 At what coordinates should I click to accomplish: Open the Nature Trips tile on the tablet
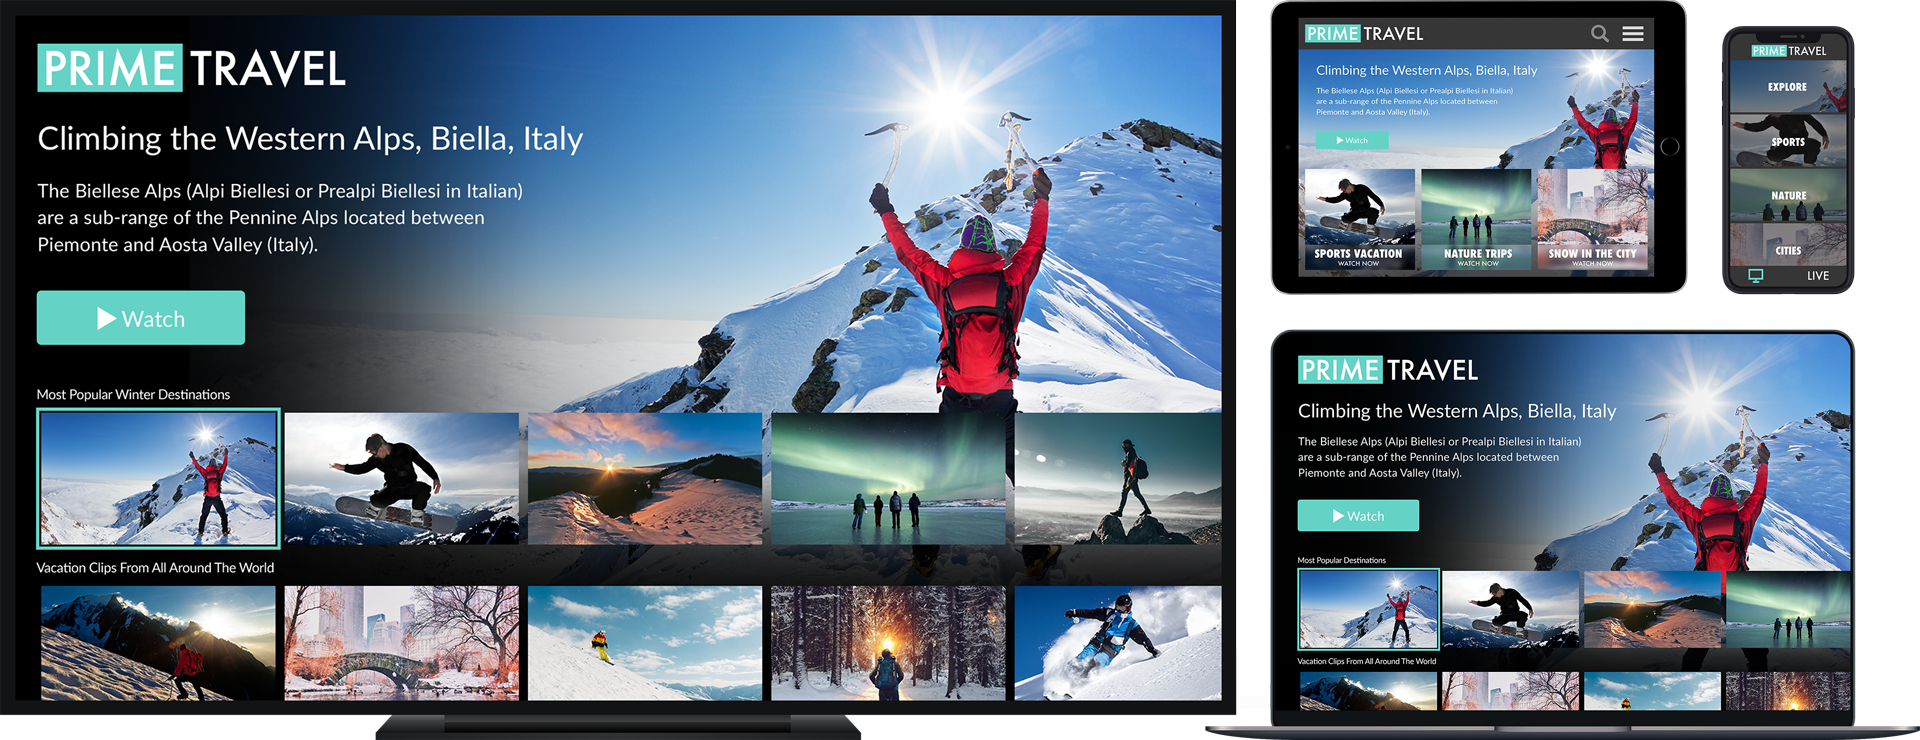click(1477, 220)
